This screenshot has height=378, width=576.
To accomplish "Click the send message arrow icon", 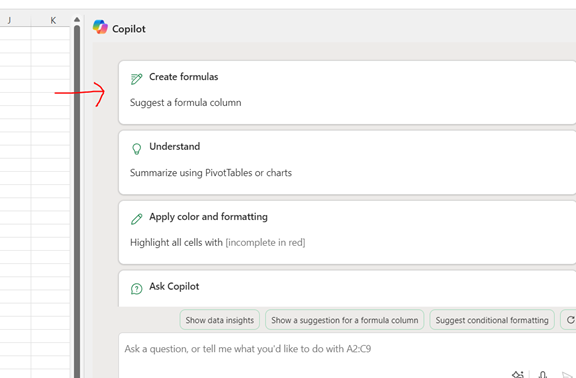I will 568,374.
